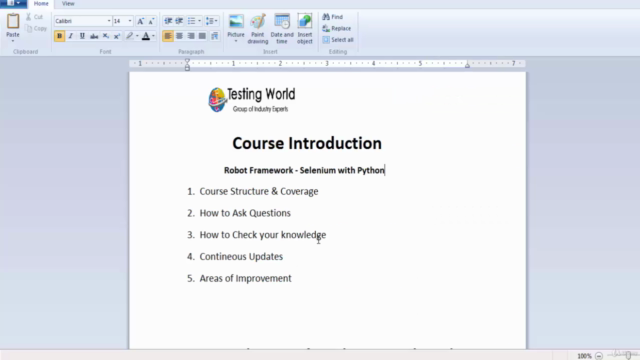
Task: Open the Line spacing dropdown
Action: tap(211, 21)
